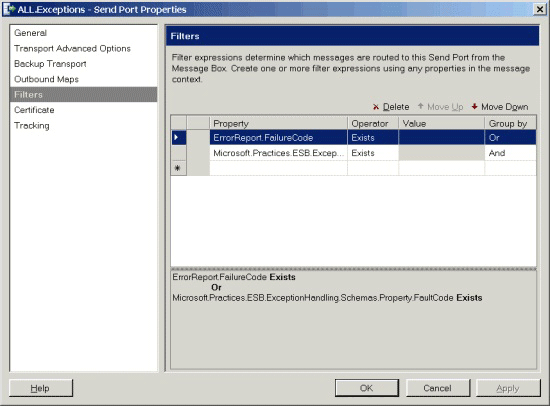Open the General settings page
This screenshot has height=406, width=550.
pyautogui.click(x=31, y=33)
